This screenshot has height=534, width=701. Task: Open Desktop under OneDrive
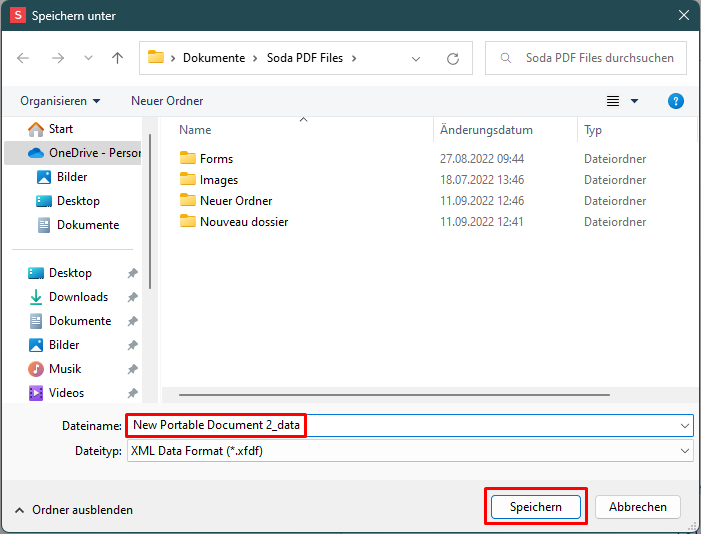tap(78, 201)
